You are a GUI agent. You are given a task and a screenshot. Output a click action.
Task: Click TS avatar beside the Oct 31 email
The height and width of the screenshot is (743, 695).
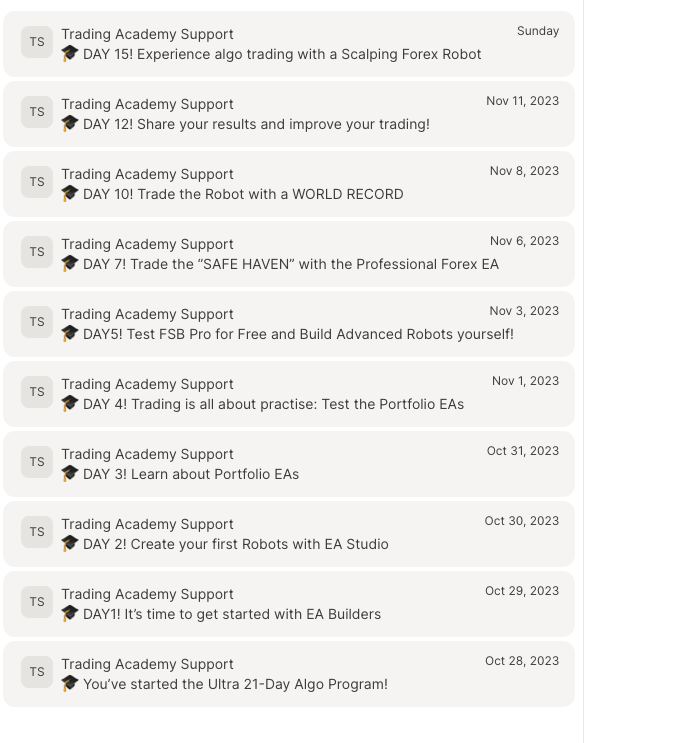pos(37,462)
